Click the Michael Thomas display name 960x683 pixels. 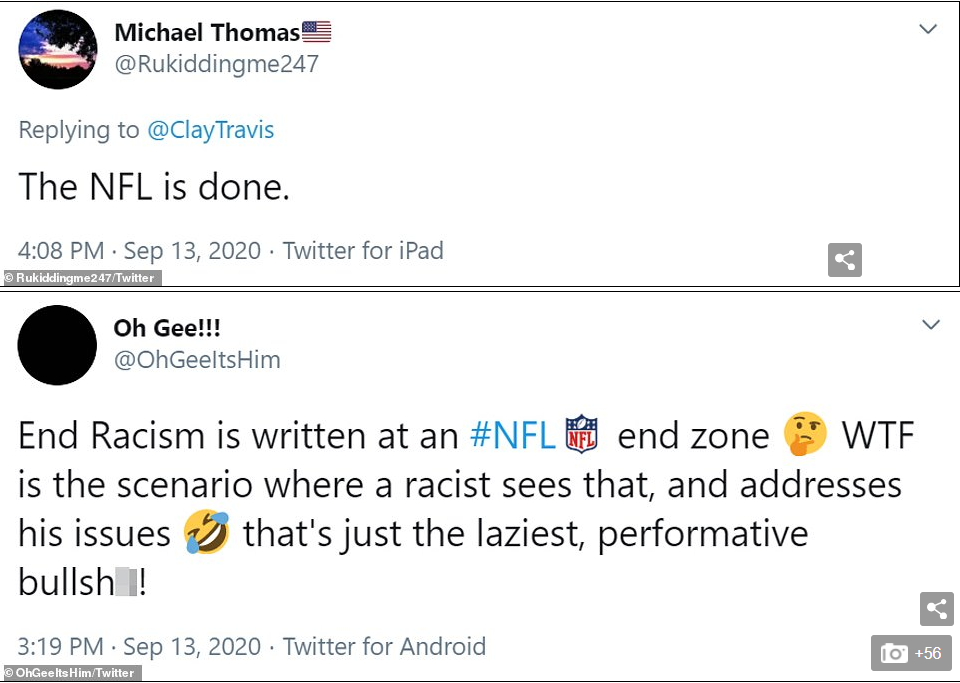tap(207, 32)
